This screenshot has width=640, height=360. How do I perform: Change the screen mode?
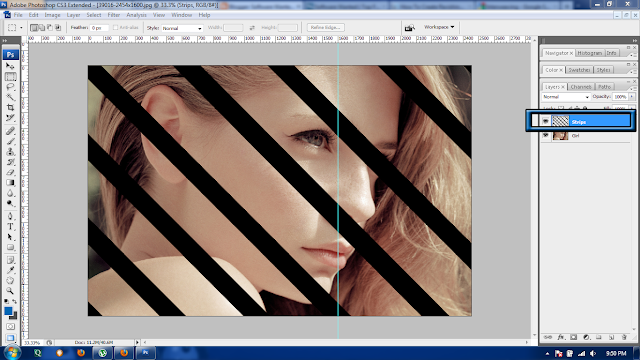(10, 338)
